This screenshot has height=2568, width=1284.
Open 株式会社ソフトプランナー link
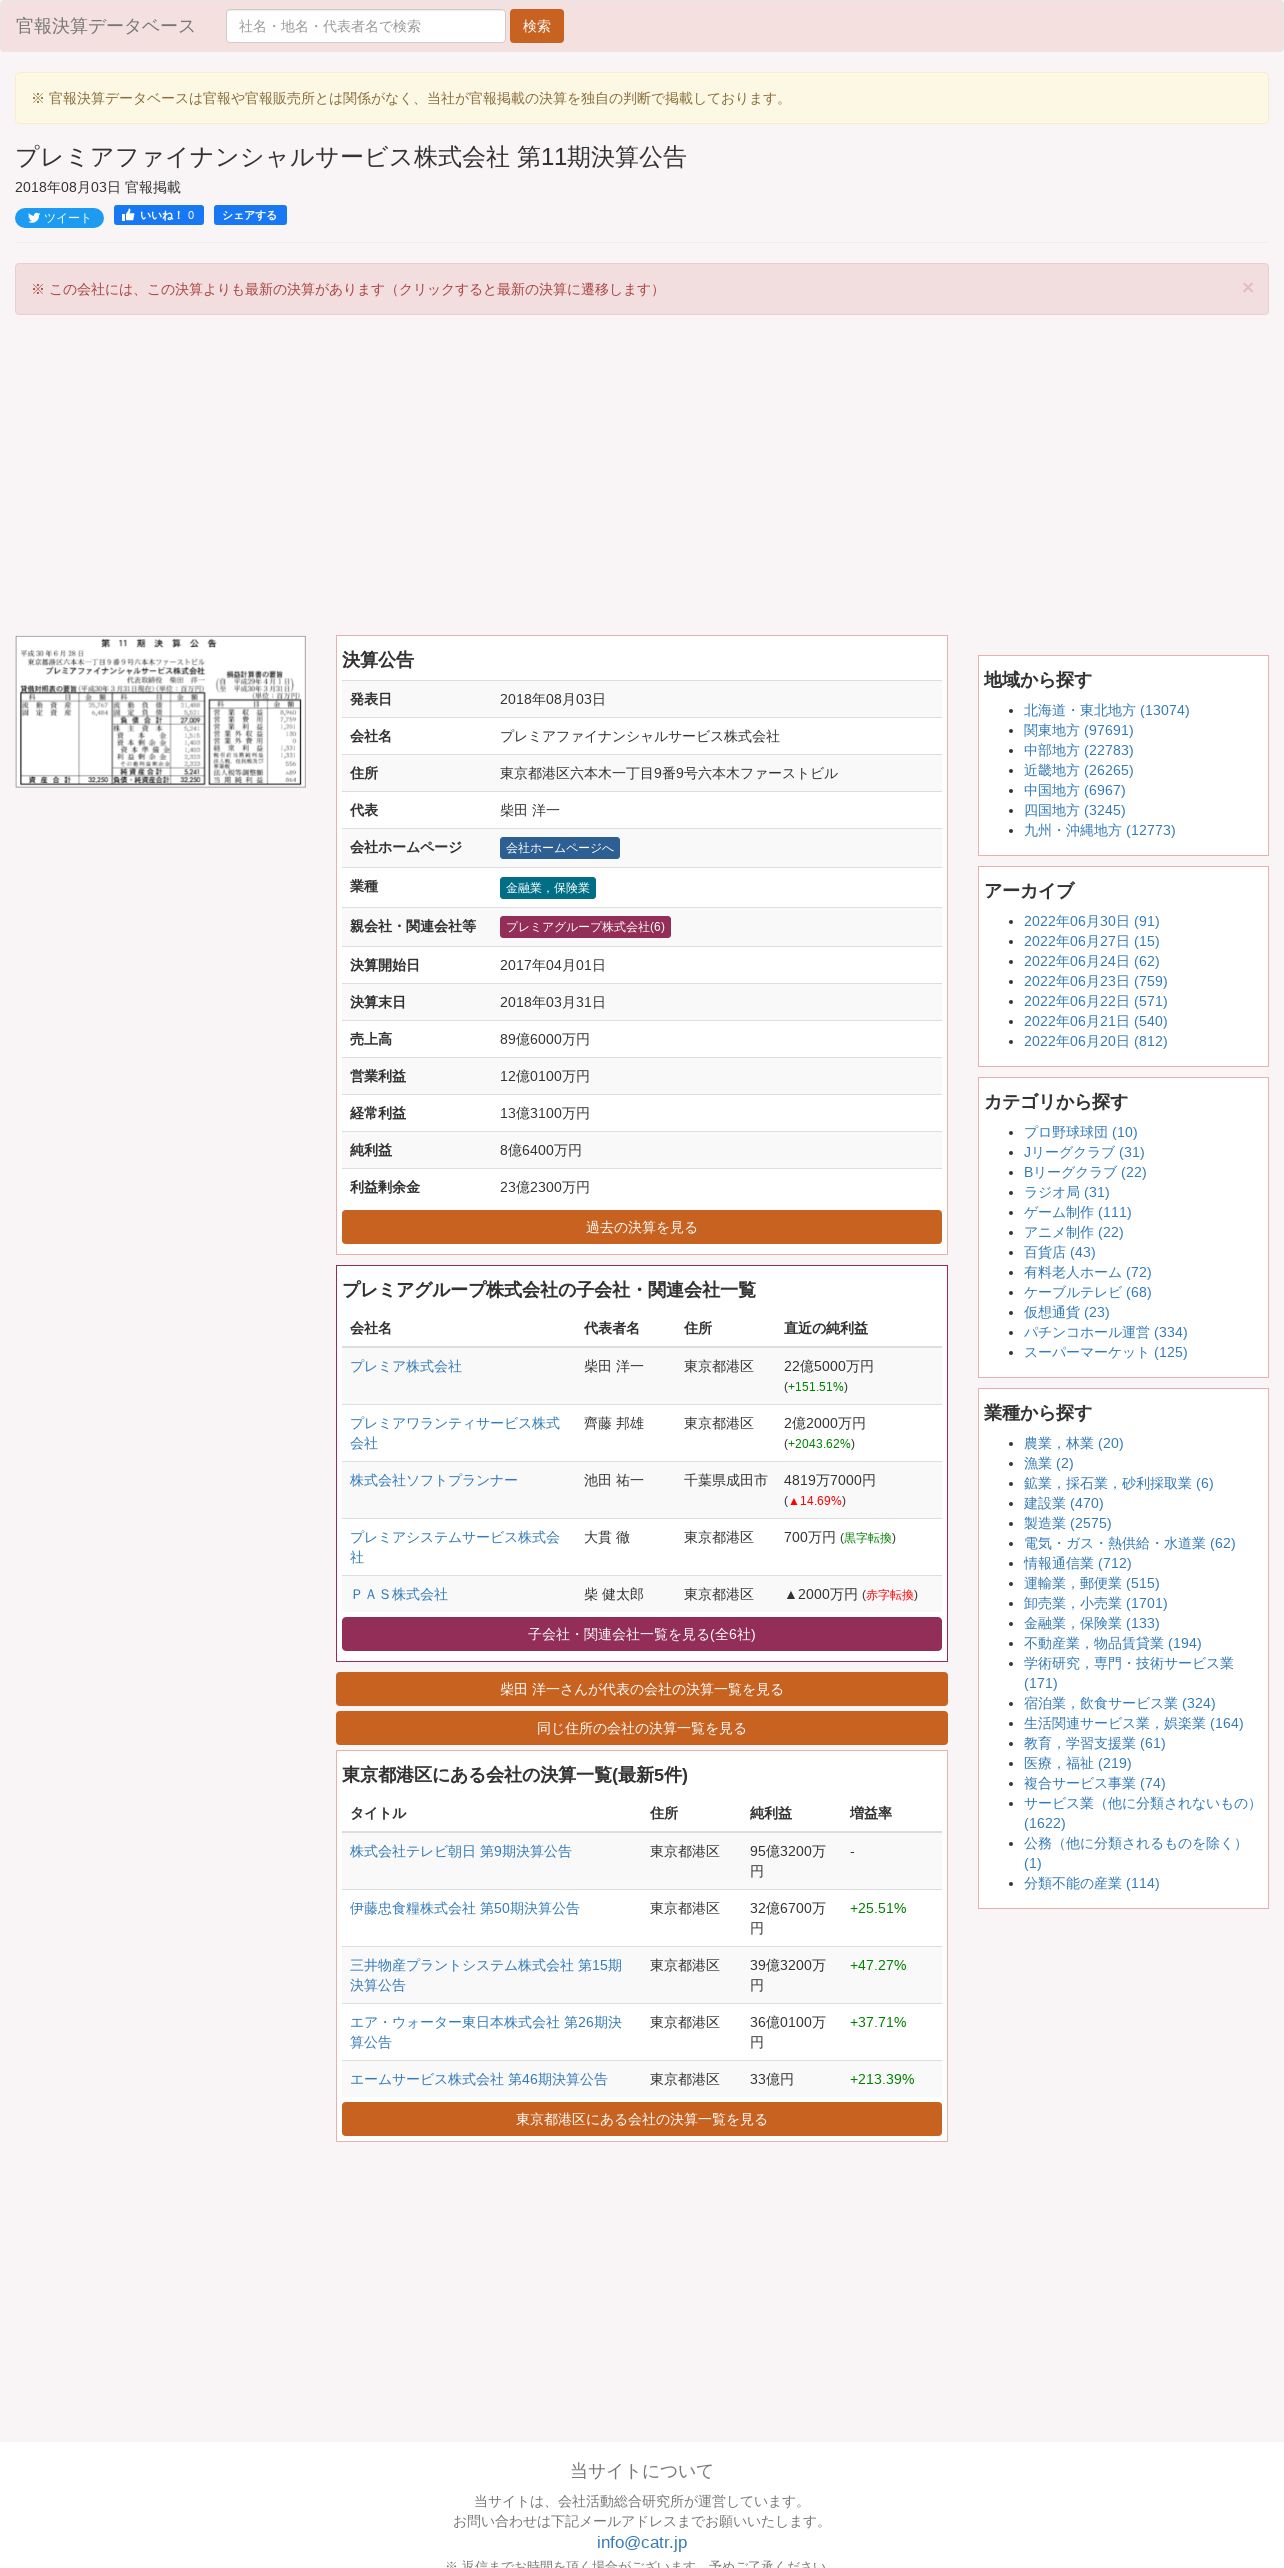pyautogui.click(x=434, y=1480)
